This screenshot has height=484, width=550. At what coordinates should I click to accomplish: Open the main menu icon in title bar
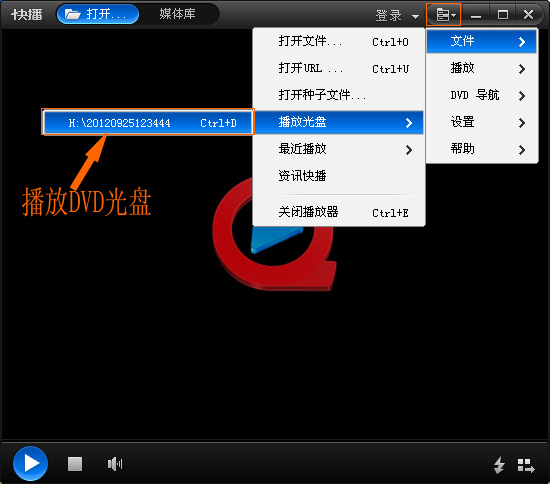click(x=443, y=15)
